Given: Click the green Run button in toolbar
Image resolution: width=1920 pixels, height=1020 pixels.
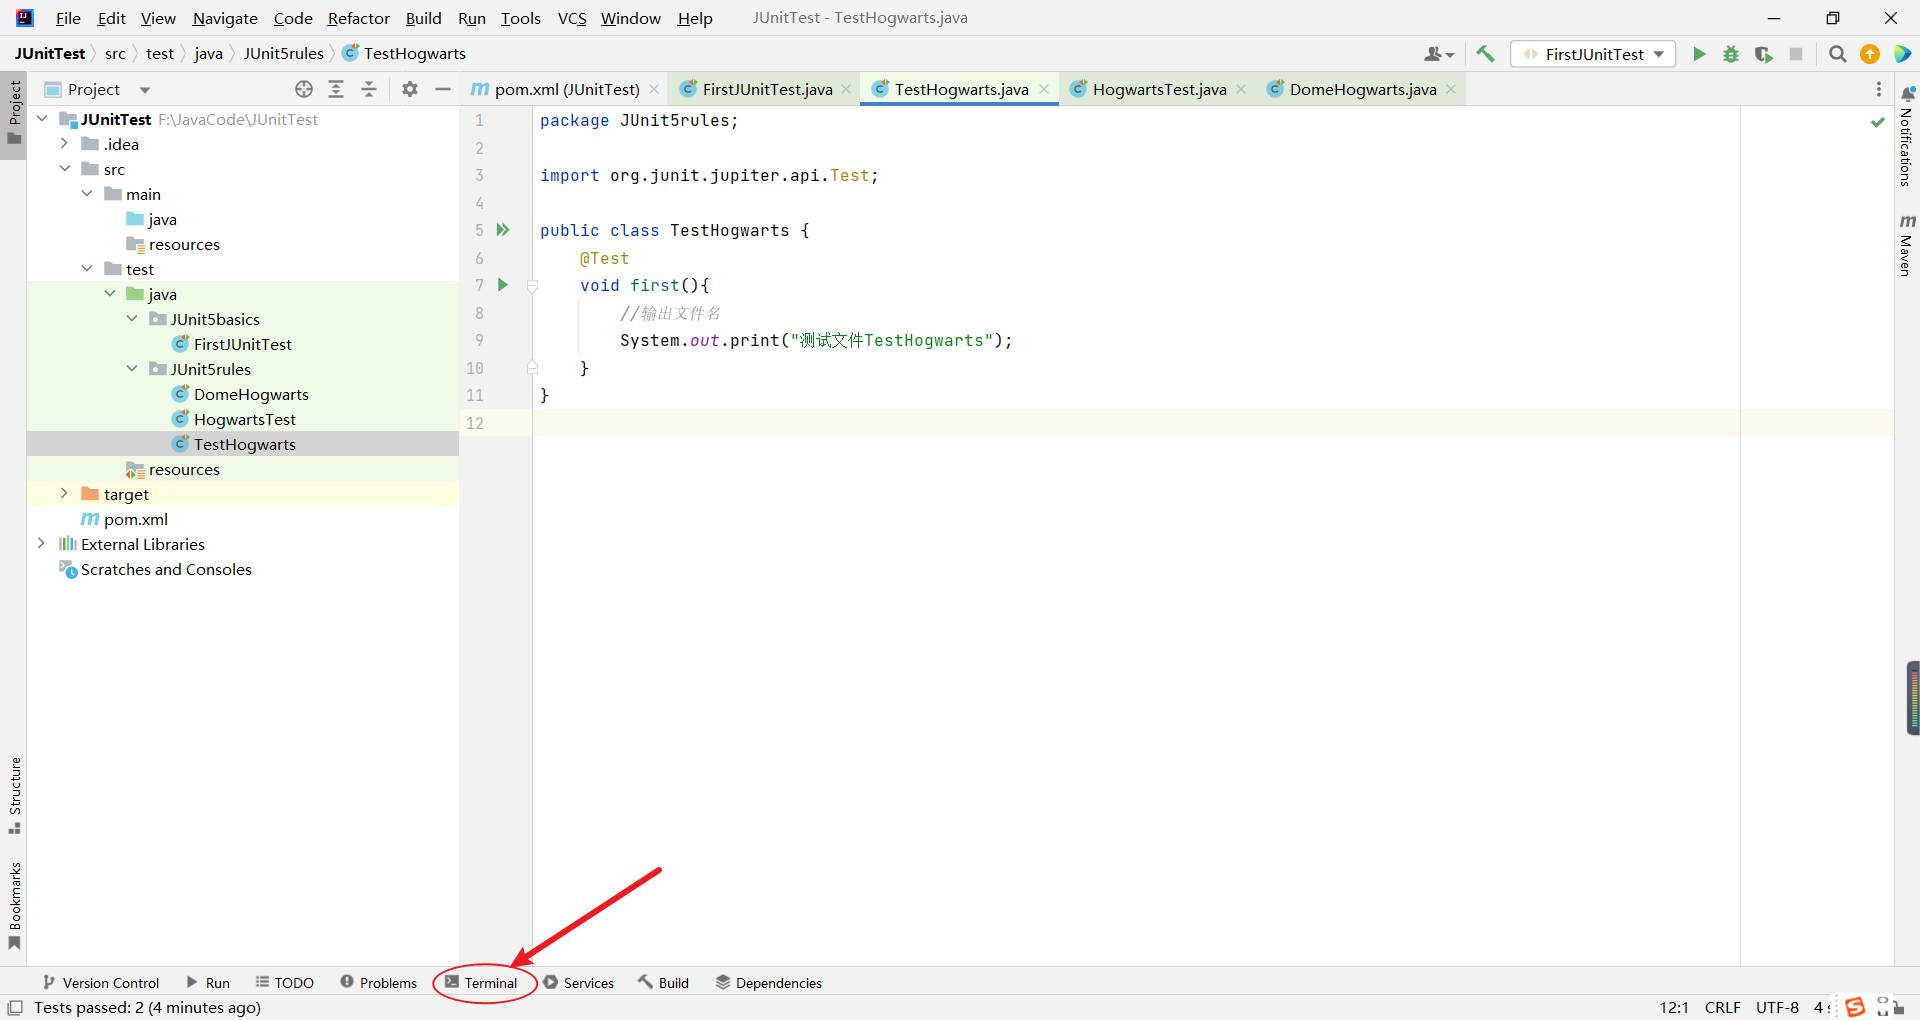Looking at the screenshot, I should point(1698,54).
